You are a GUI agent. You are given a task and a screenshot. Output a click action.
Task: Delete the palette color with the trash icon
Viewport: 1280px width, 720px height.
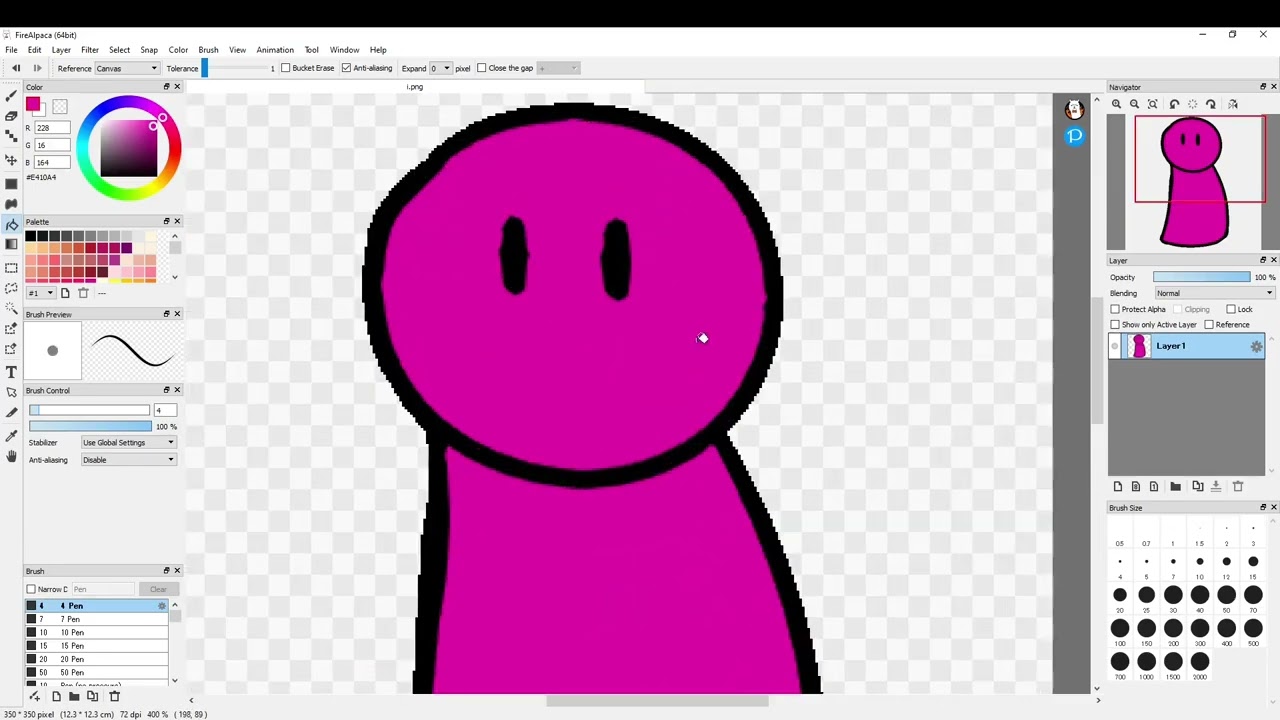coord(83,293)
